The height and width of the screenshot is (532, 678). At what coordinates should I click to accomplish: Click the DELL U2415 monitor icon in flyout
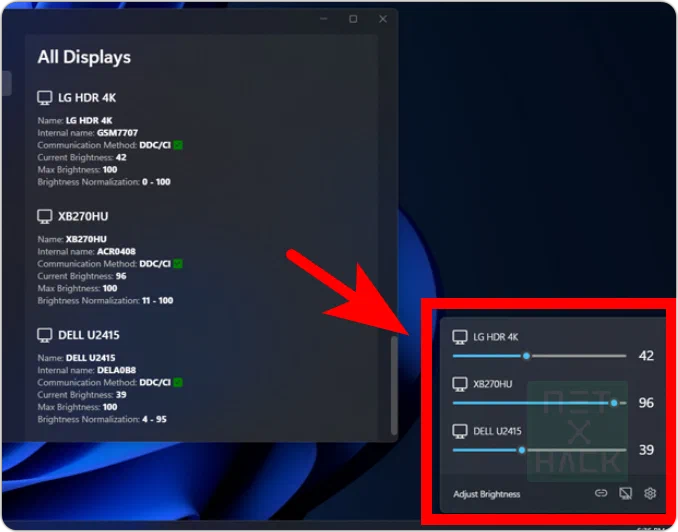460,431
